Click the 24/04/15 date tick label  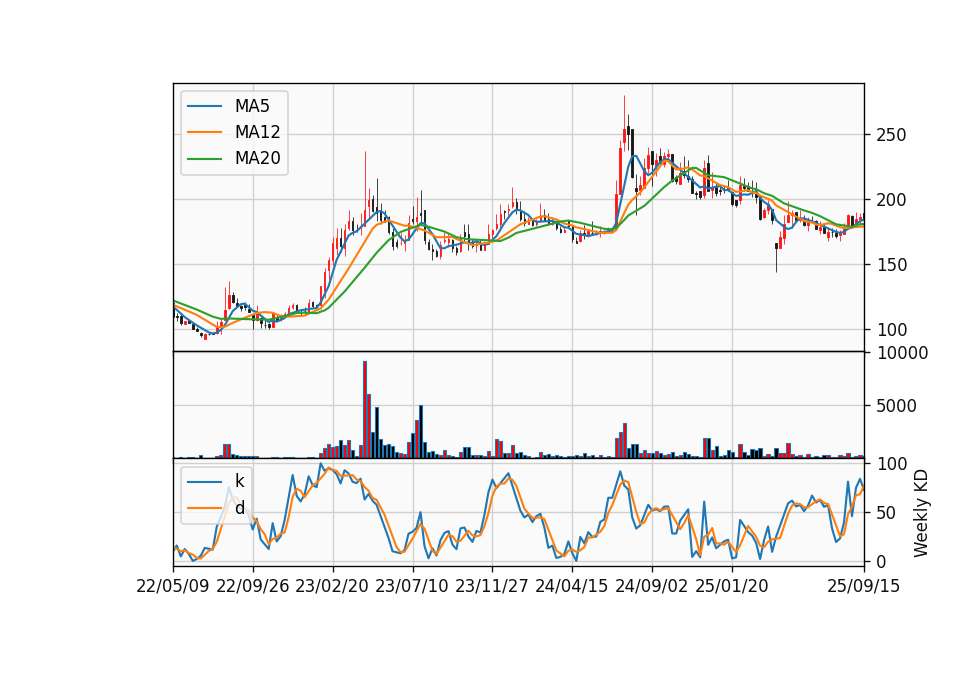[572, 586]
